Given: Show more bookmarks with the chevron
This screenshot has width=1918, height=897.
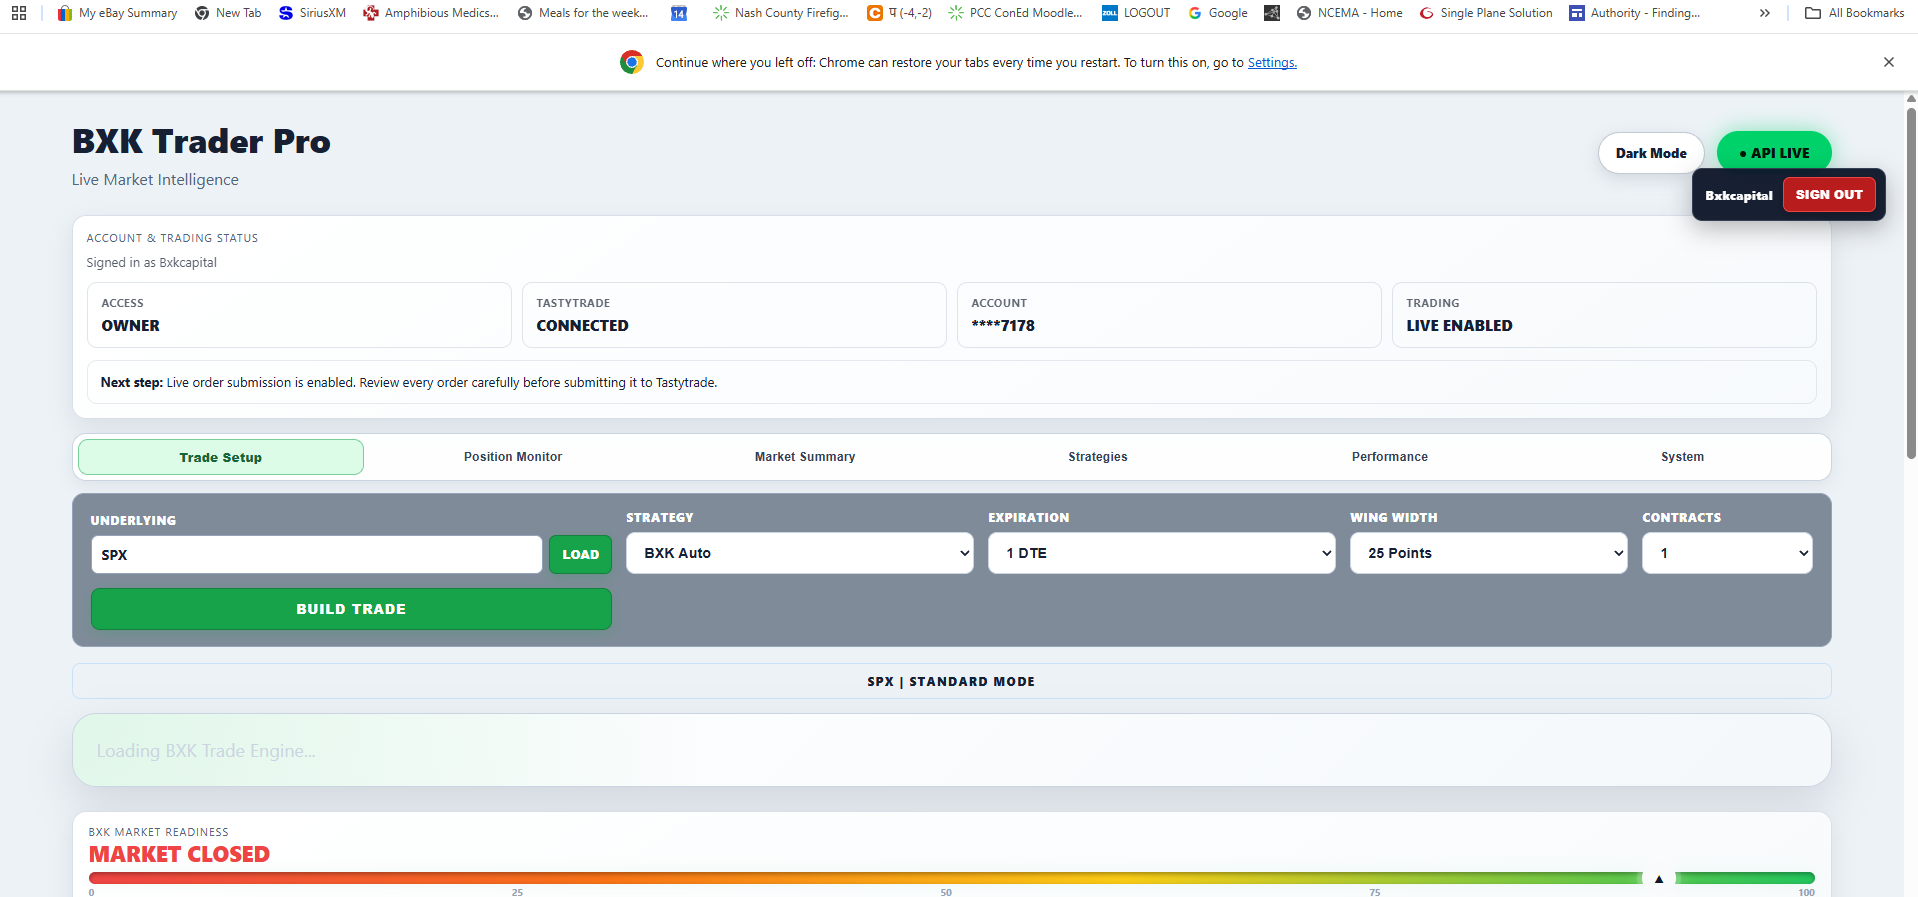Looking at the screenshot, I should coord(1765,13).
